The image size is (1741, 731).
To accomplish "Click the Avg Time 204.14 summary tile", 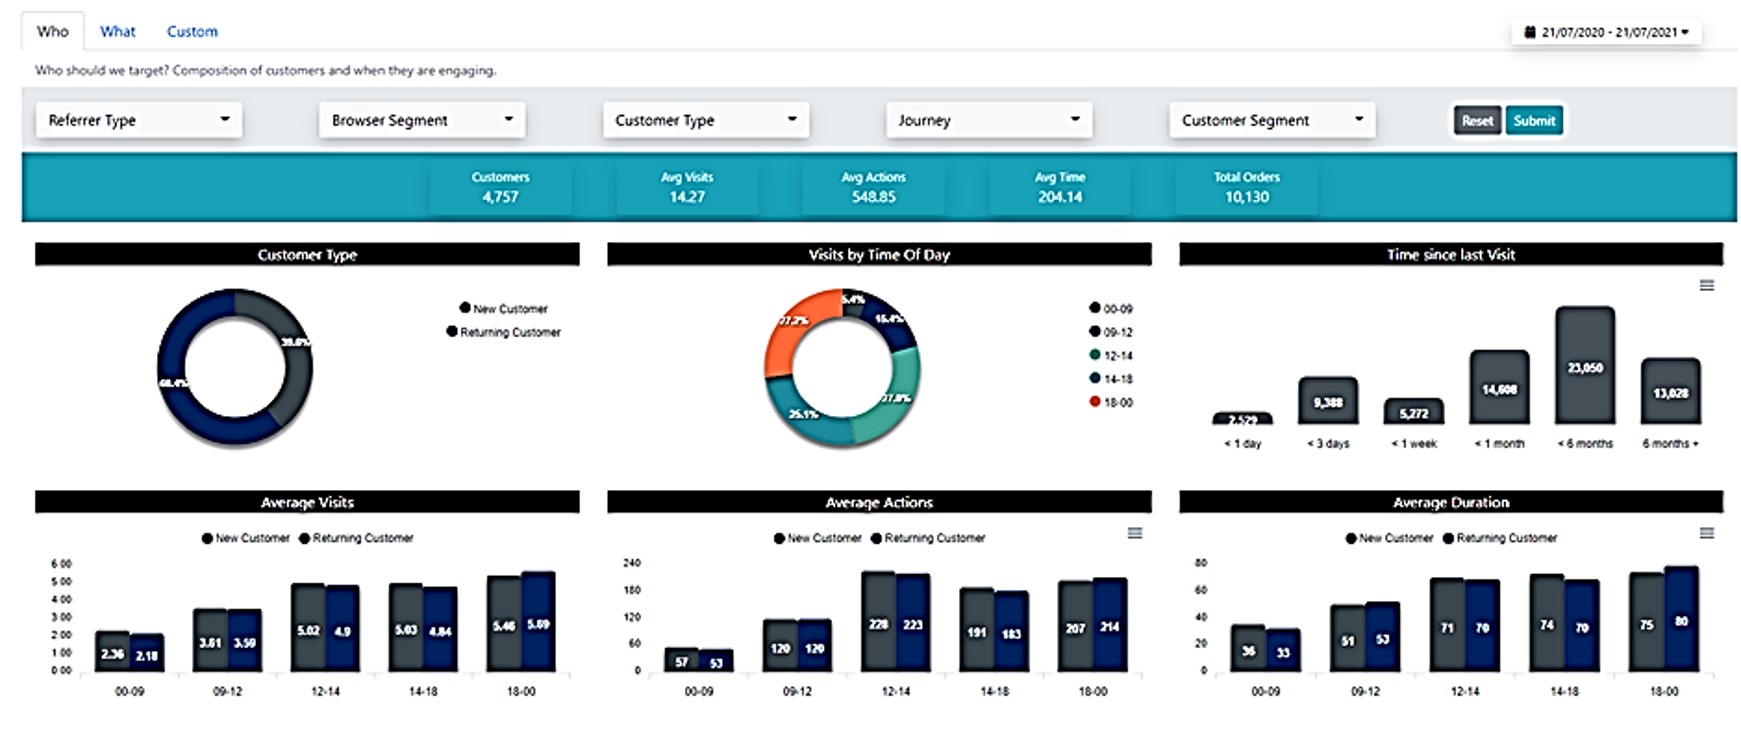I will click(x=1060, y=187).
